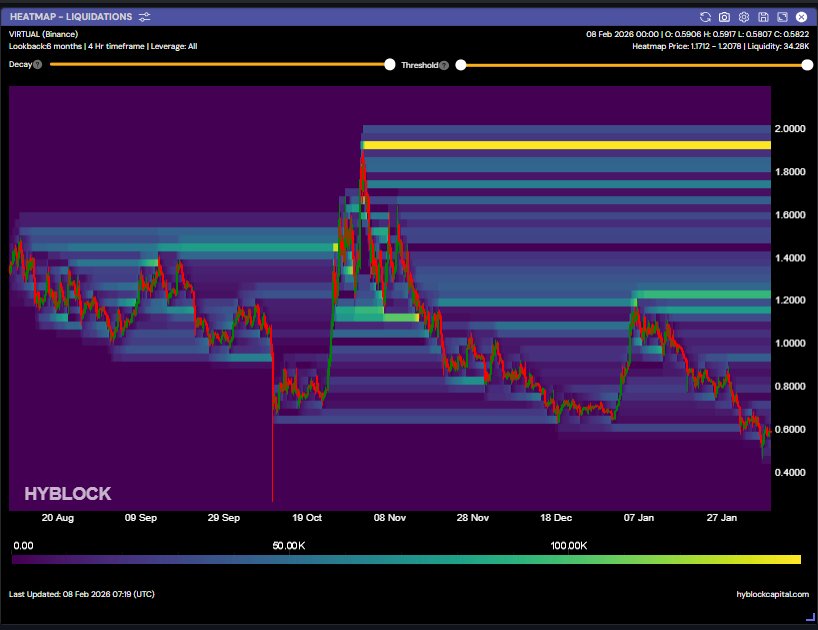Click the 19 Oct date axis label
818x630 pixels.
[x=307, y=518]
